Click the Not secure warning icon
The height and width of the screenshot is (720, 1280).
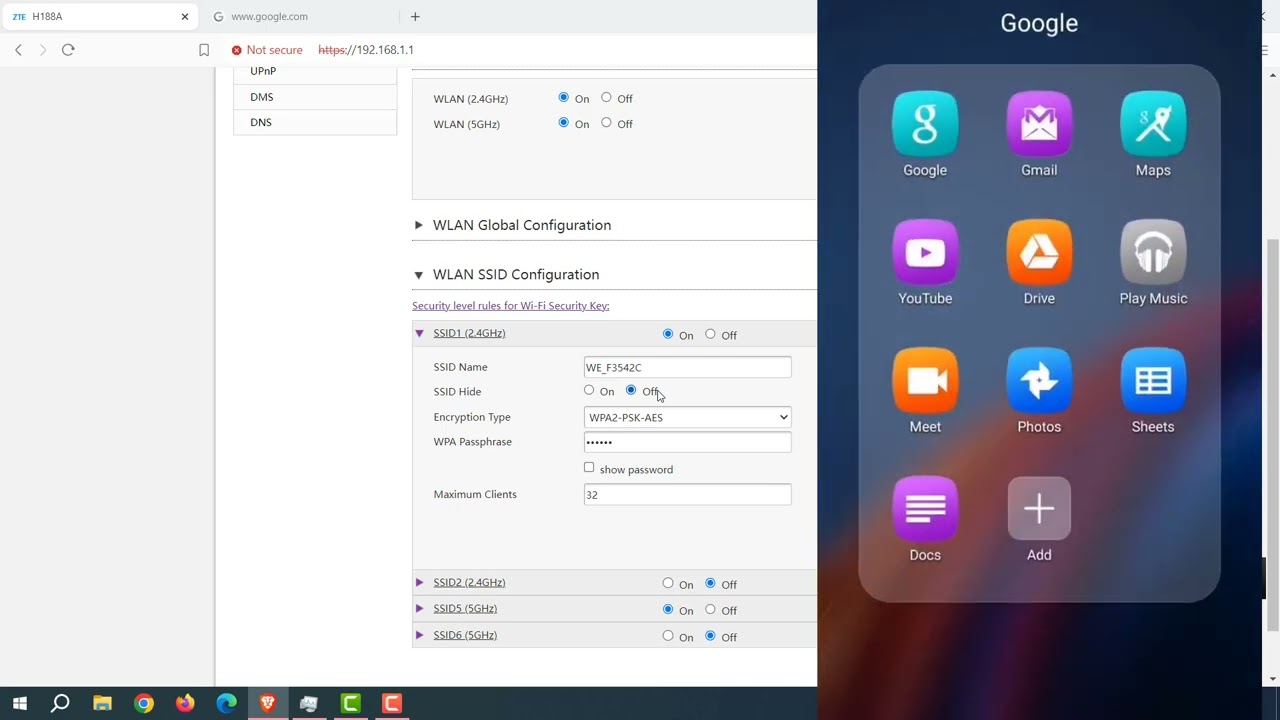pos(237,50)
